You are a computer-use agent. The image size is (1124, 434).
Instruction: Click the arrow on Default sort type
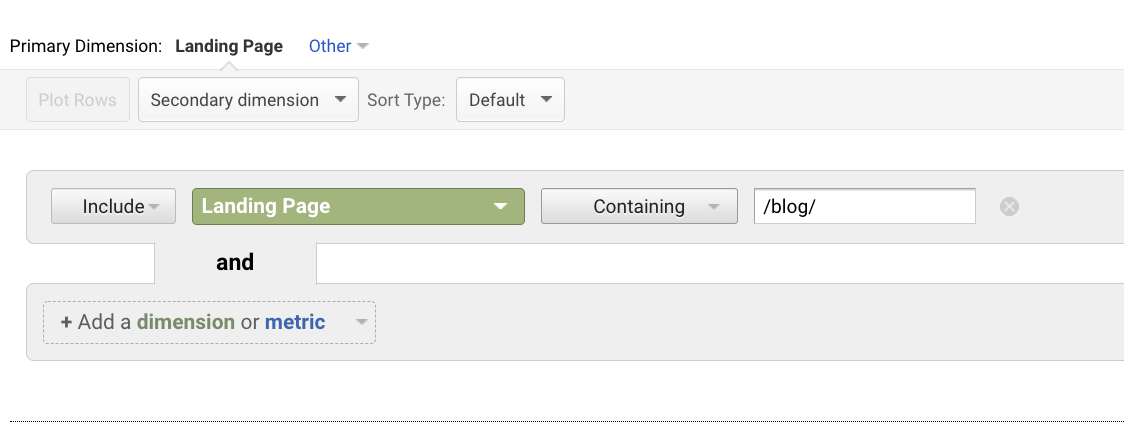546,100
